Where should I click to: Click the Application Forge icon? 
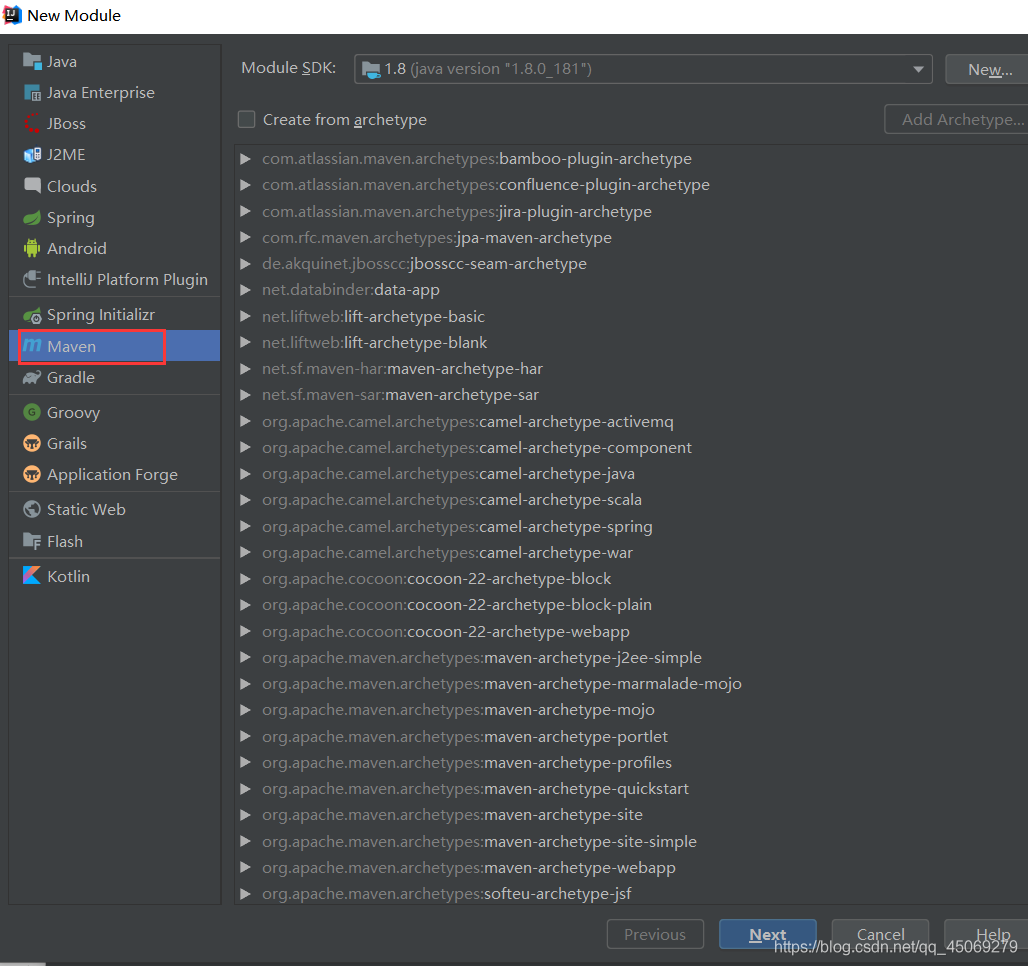pyautogui.click(x=32, y=474)
